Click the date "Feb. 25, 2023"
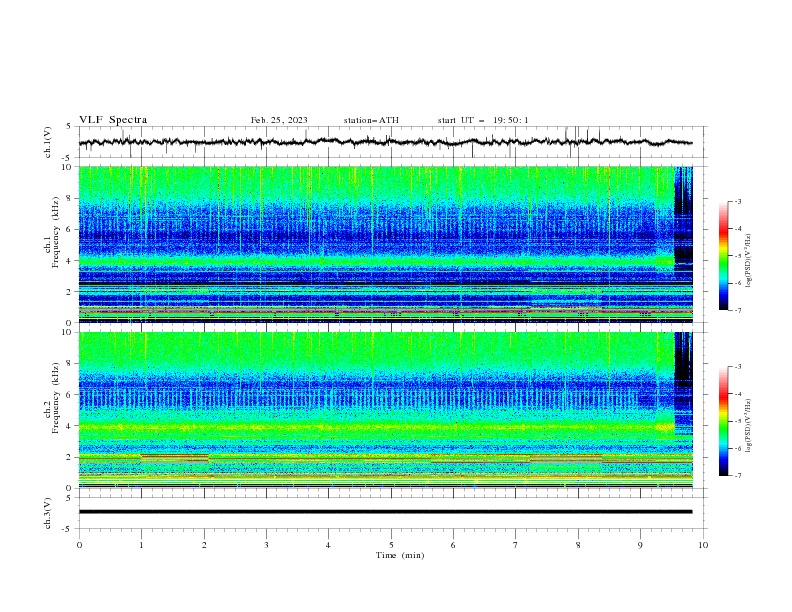The height and width of the screenshot is (612, 792). (279, 120)
